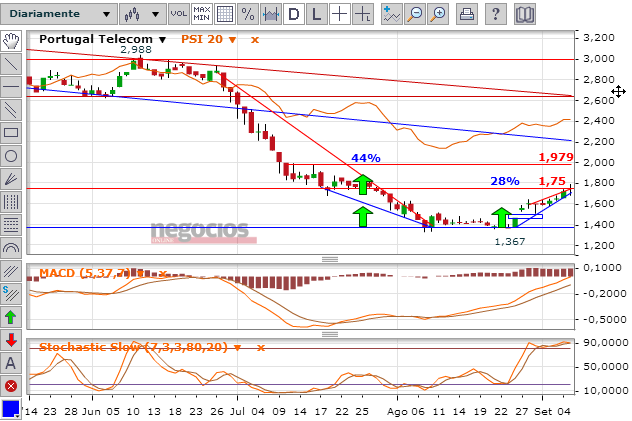Grab the divider handle above MACD panel
632x421 pixels.
coord(330,259)
